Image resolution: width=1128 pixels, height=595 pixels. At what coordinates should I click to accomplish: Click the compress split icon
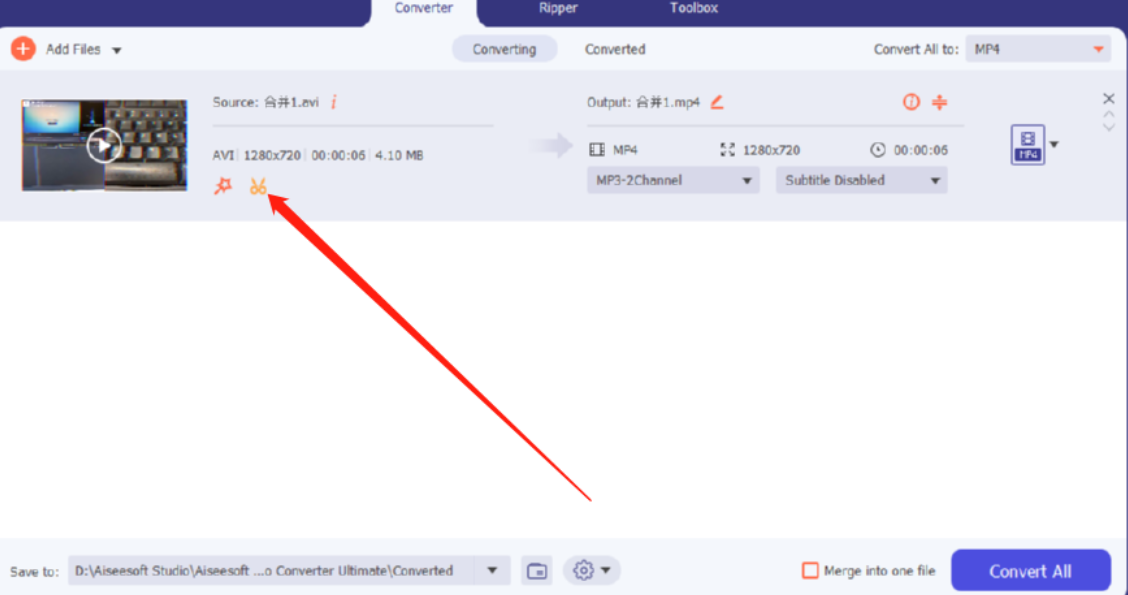click(939, 102)
